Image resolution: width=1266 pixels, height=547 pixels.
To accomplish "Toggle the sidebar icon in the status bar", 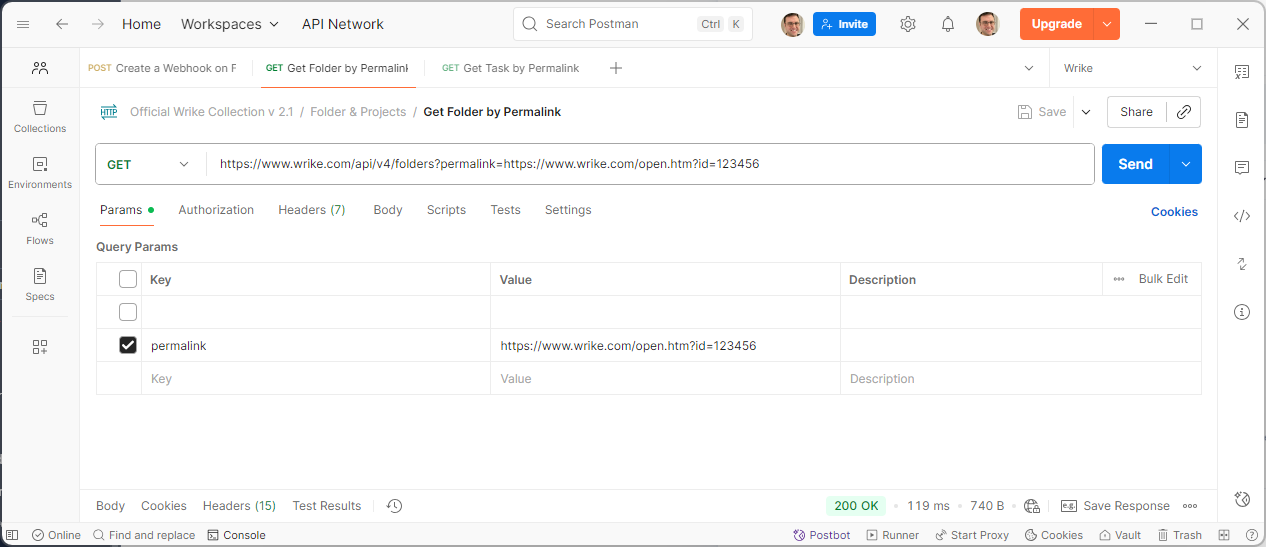I will point(13,535).
